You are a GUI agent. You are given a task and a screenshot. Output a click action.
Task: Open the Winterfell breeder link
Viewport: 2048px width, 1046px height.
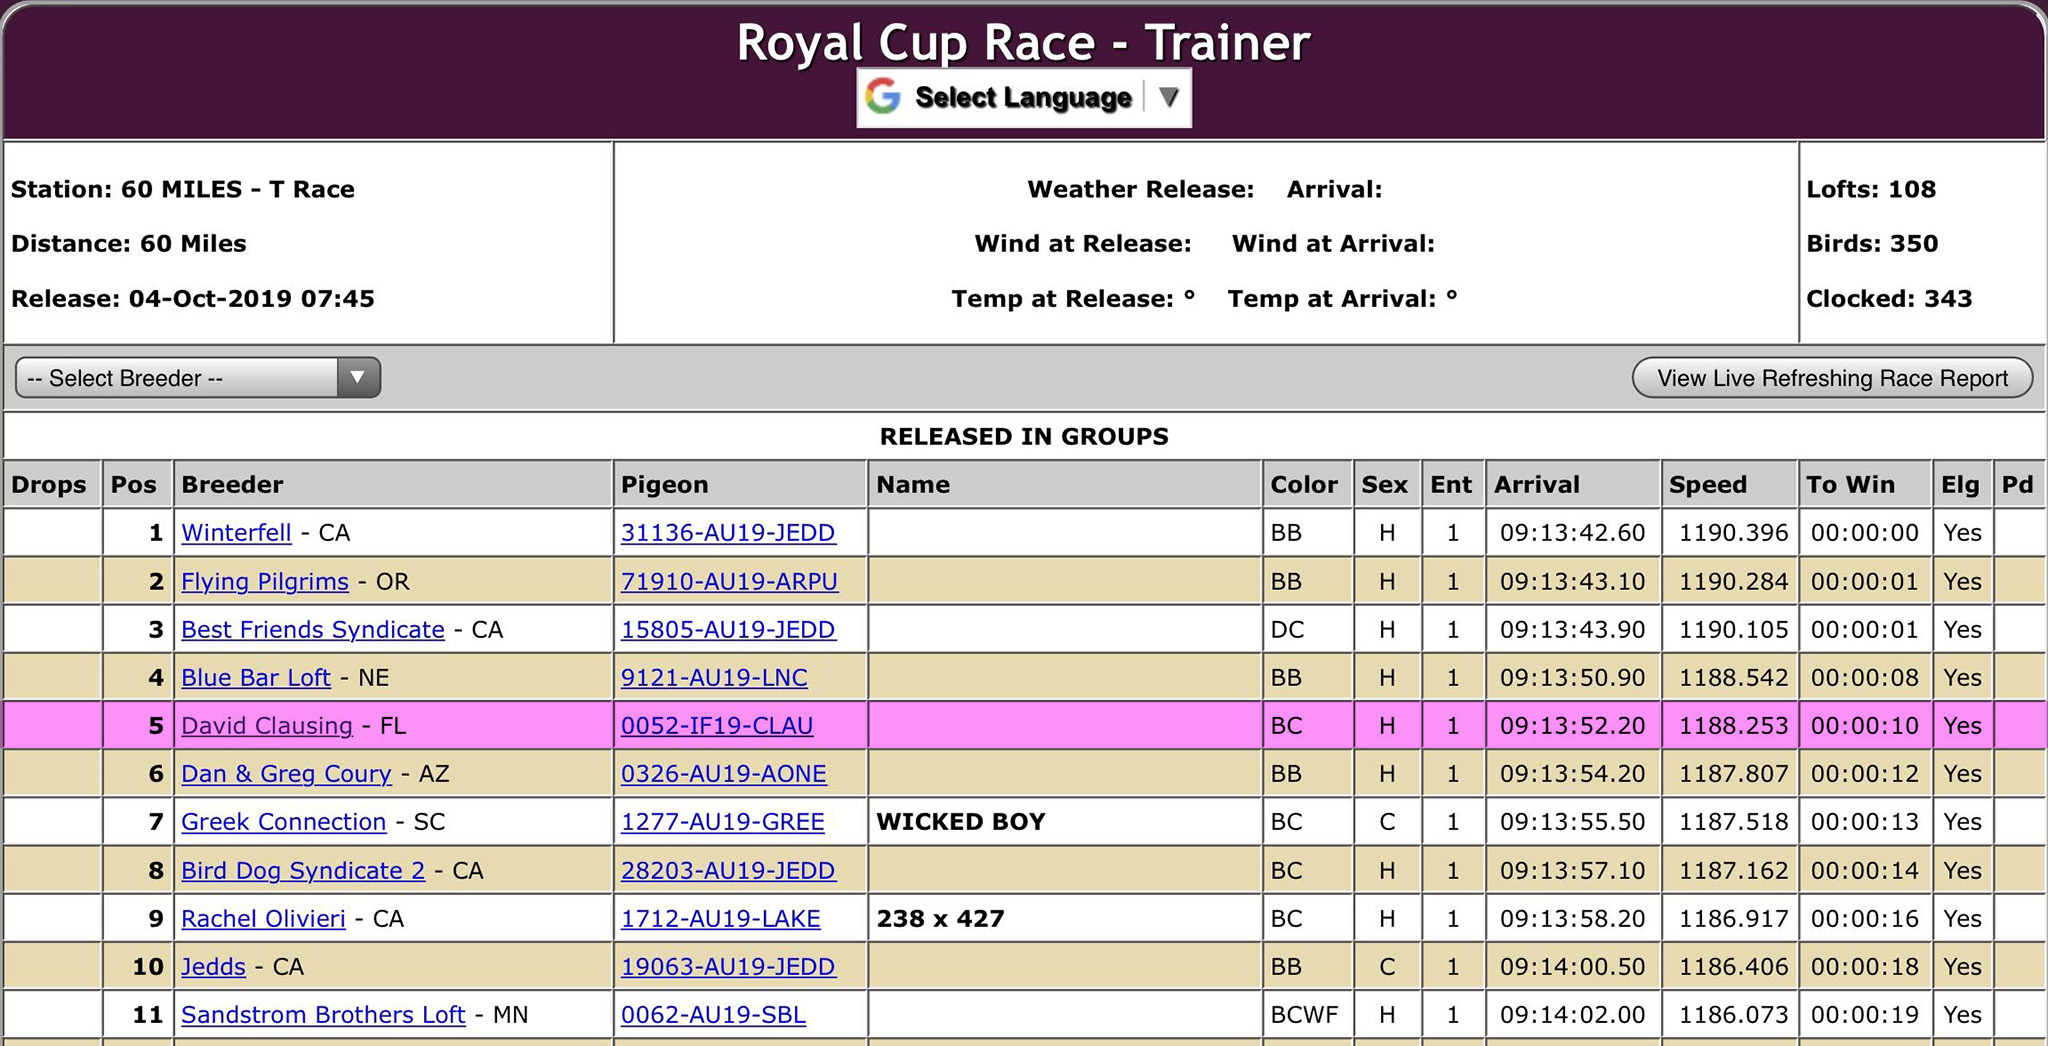point(236,533)
